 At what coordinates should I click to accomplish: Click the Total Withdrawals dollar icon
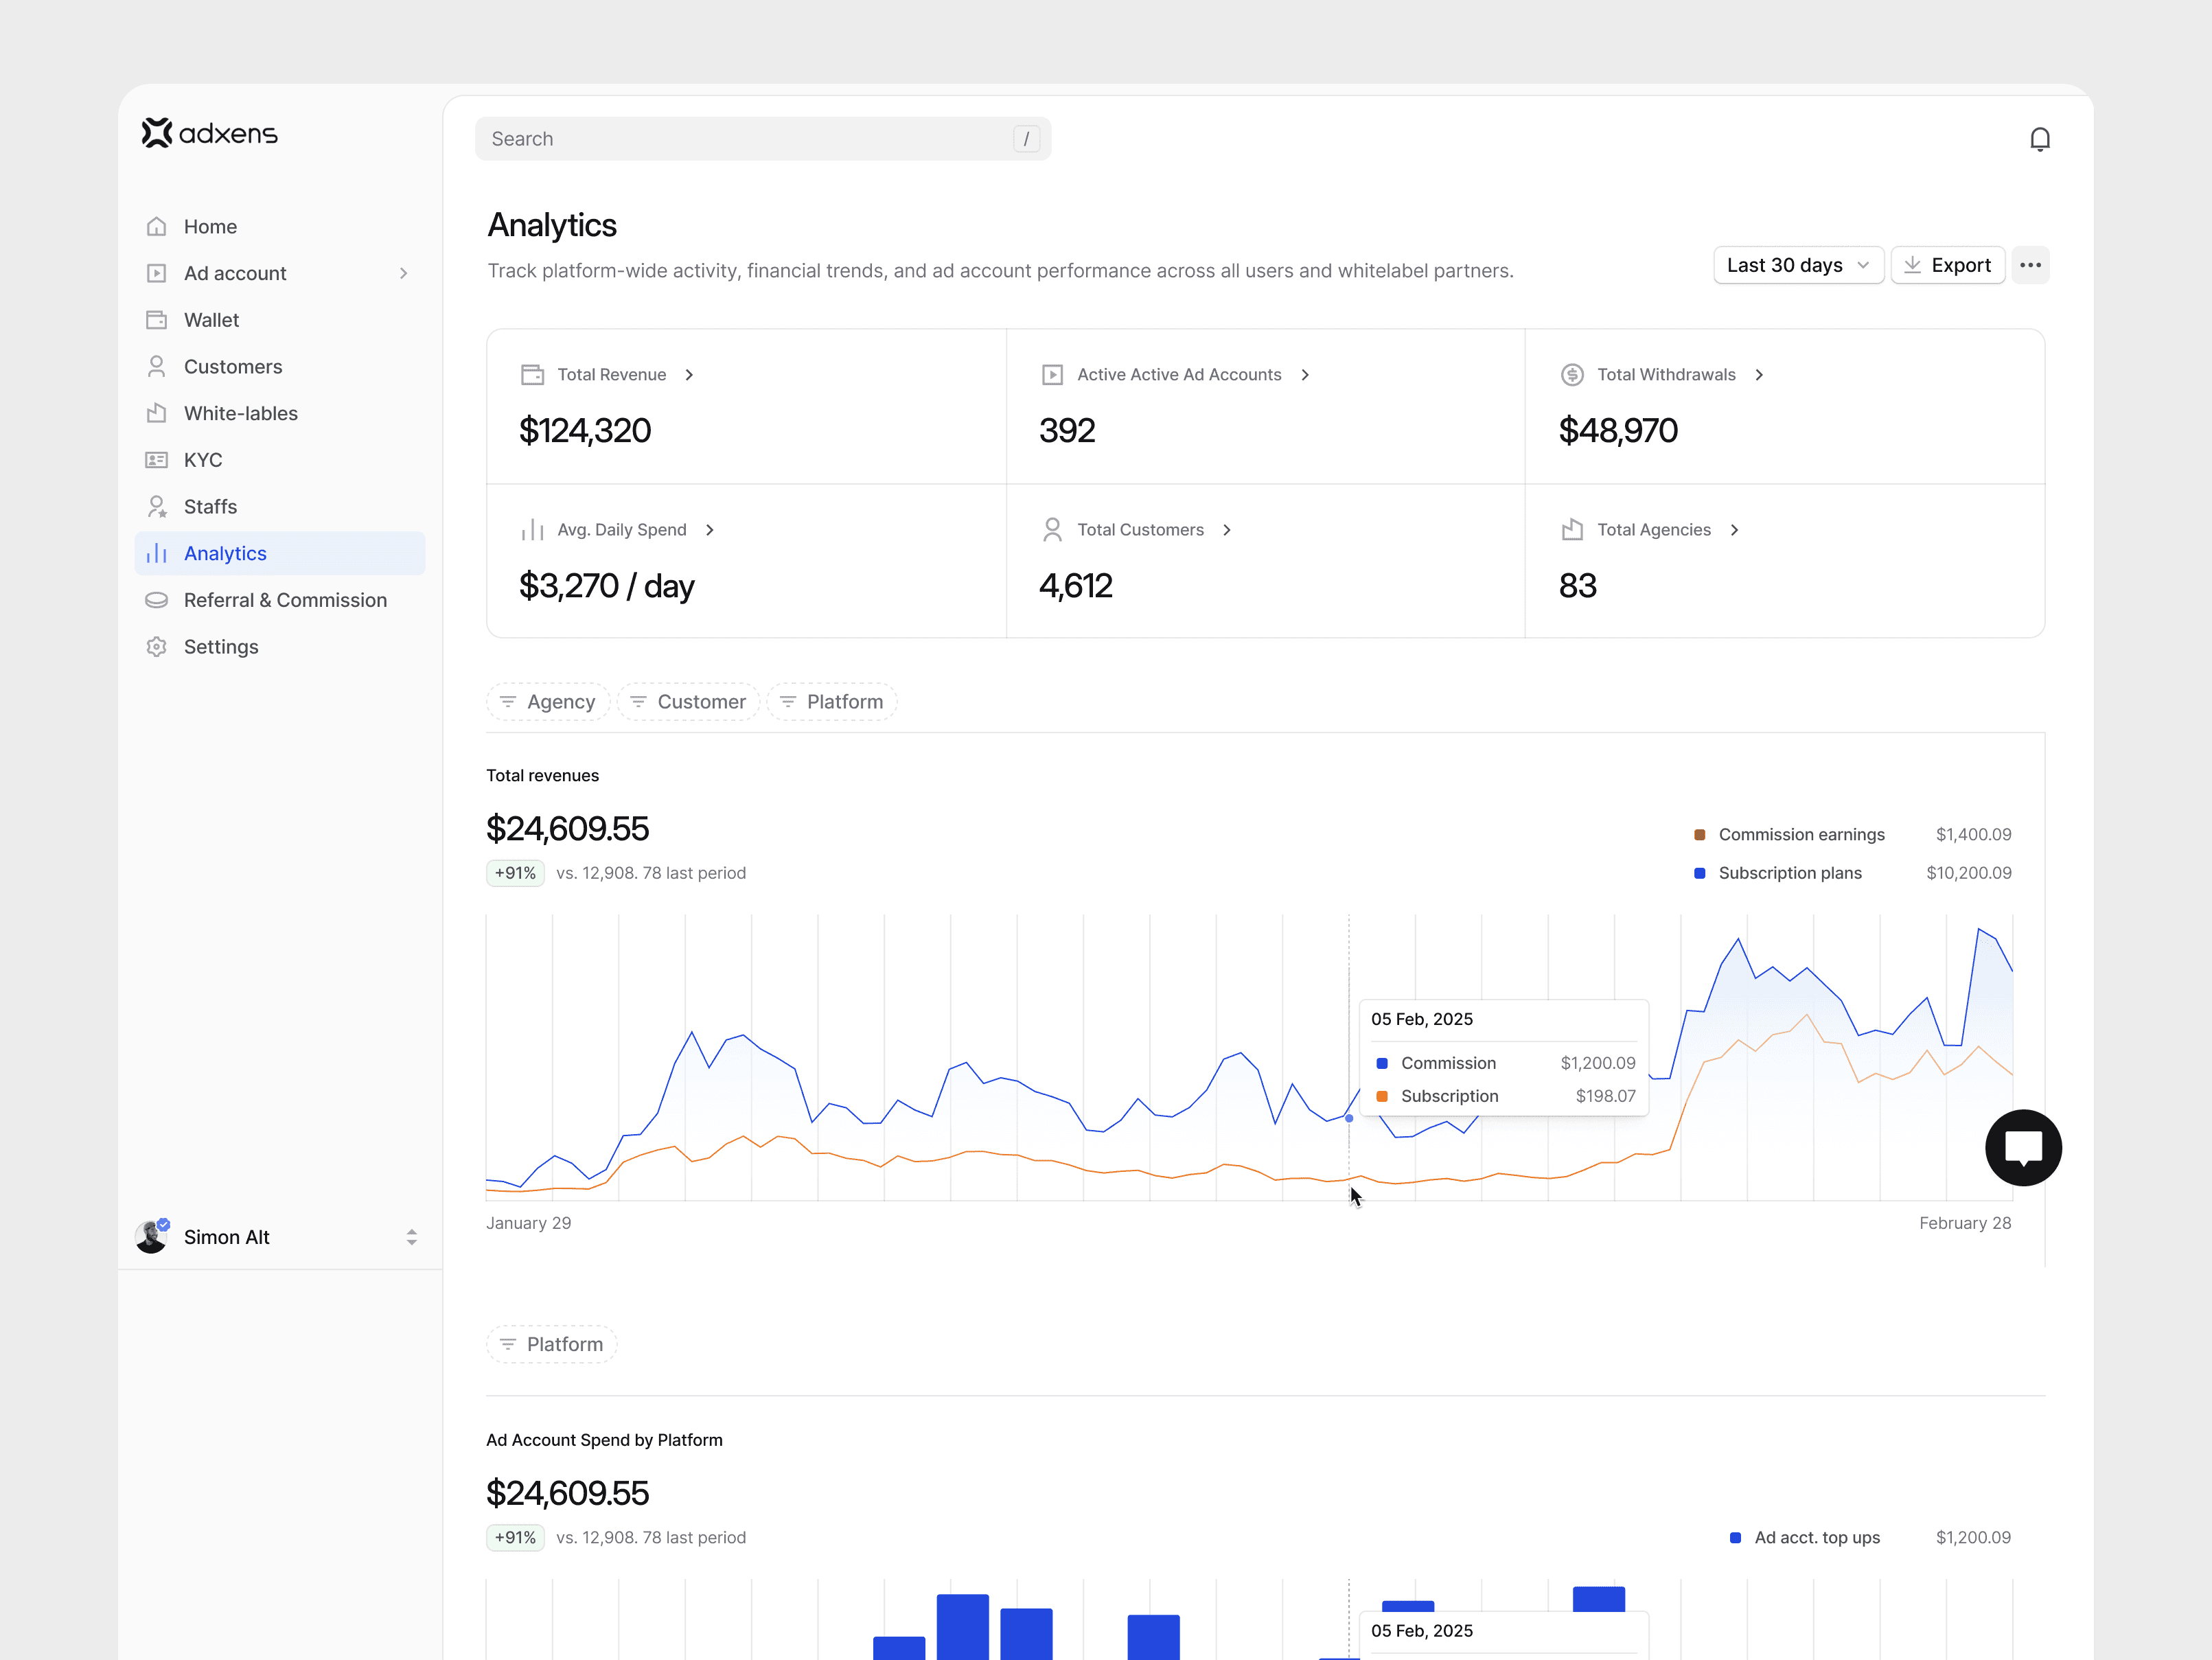pos(1571,375)
